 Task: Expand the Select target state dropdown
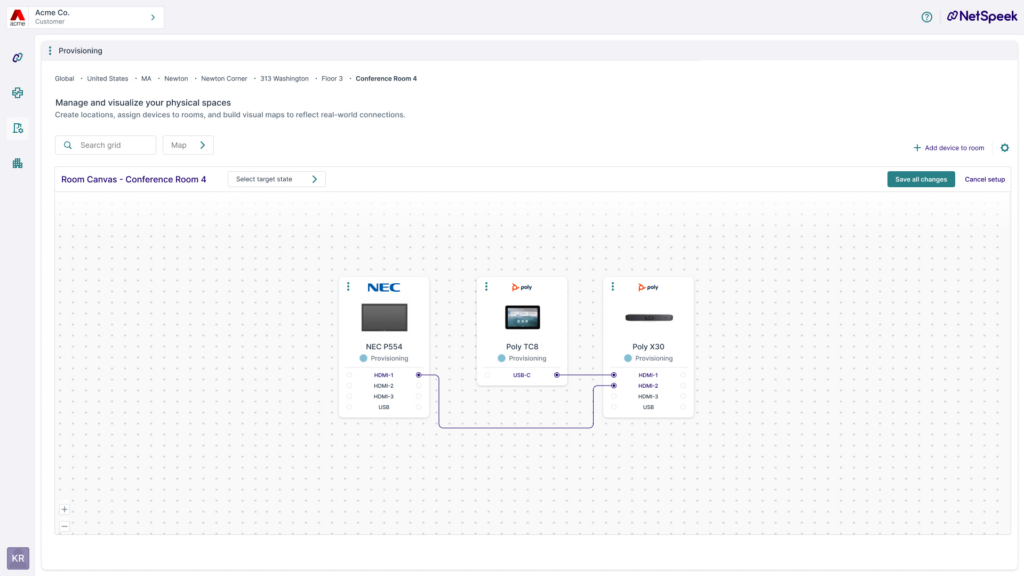tap(277, 179)
